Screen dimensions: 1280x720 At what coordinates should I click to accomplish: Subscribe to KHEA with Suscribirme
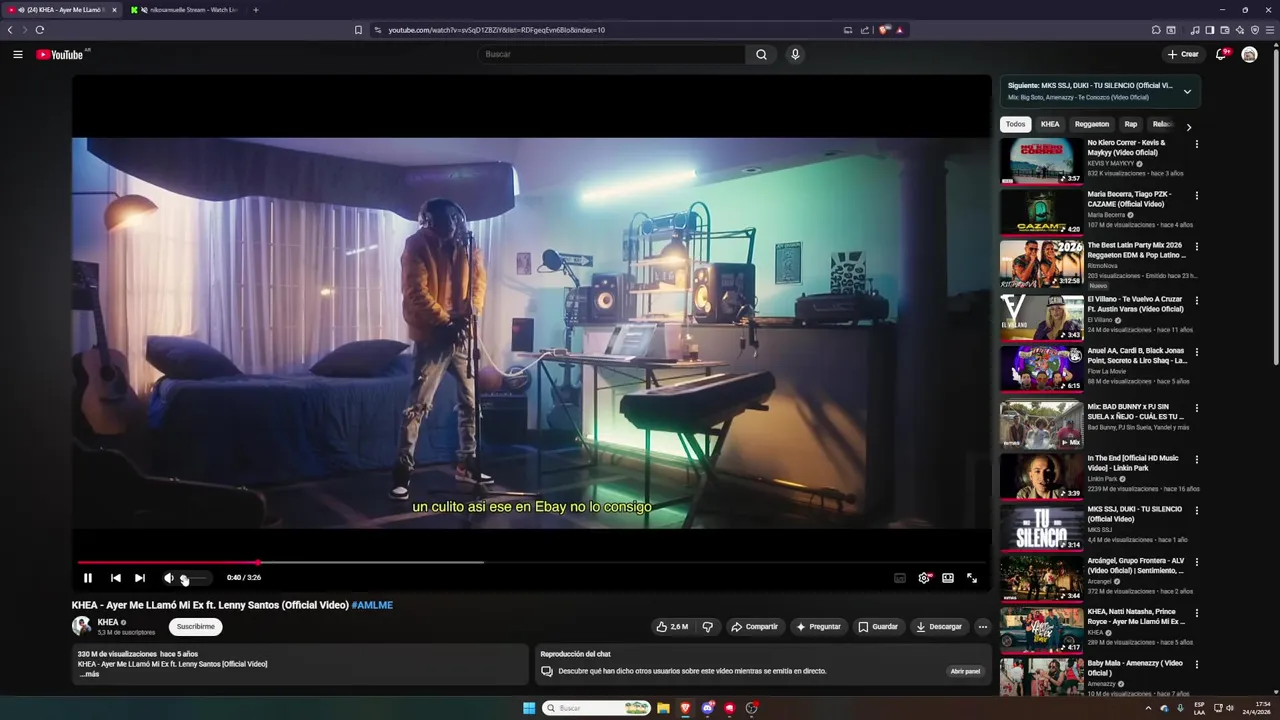click(195, 627)
